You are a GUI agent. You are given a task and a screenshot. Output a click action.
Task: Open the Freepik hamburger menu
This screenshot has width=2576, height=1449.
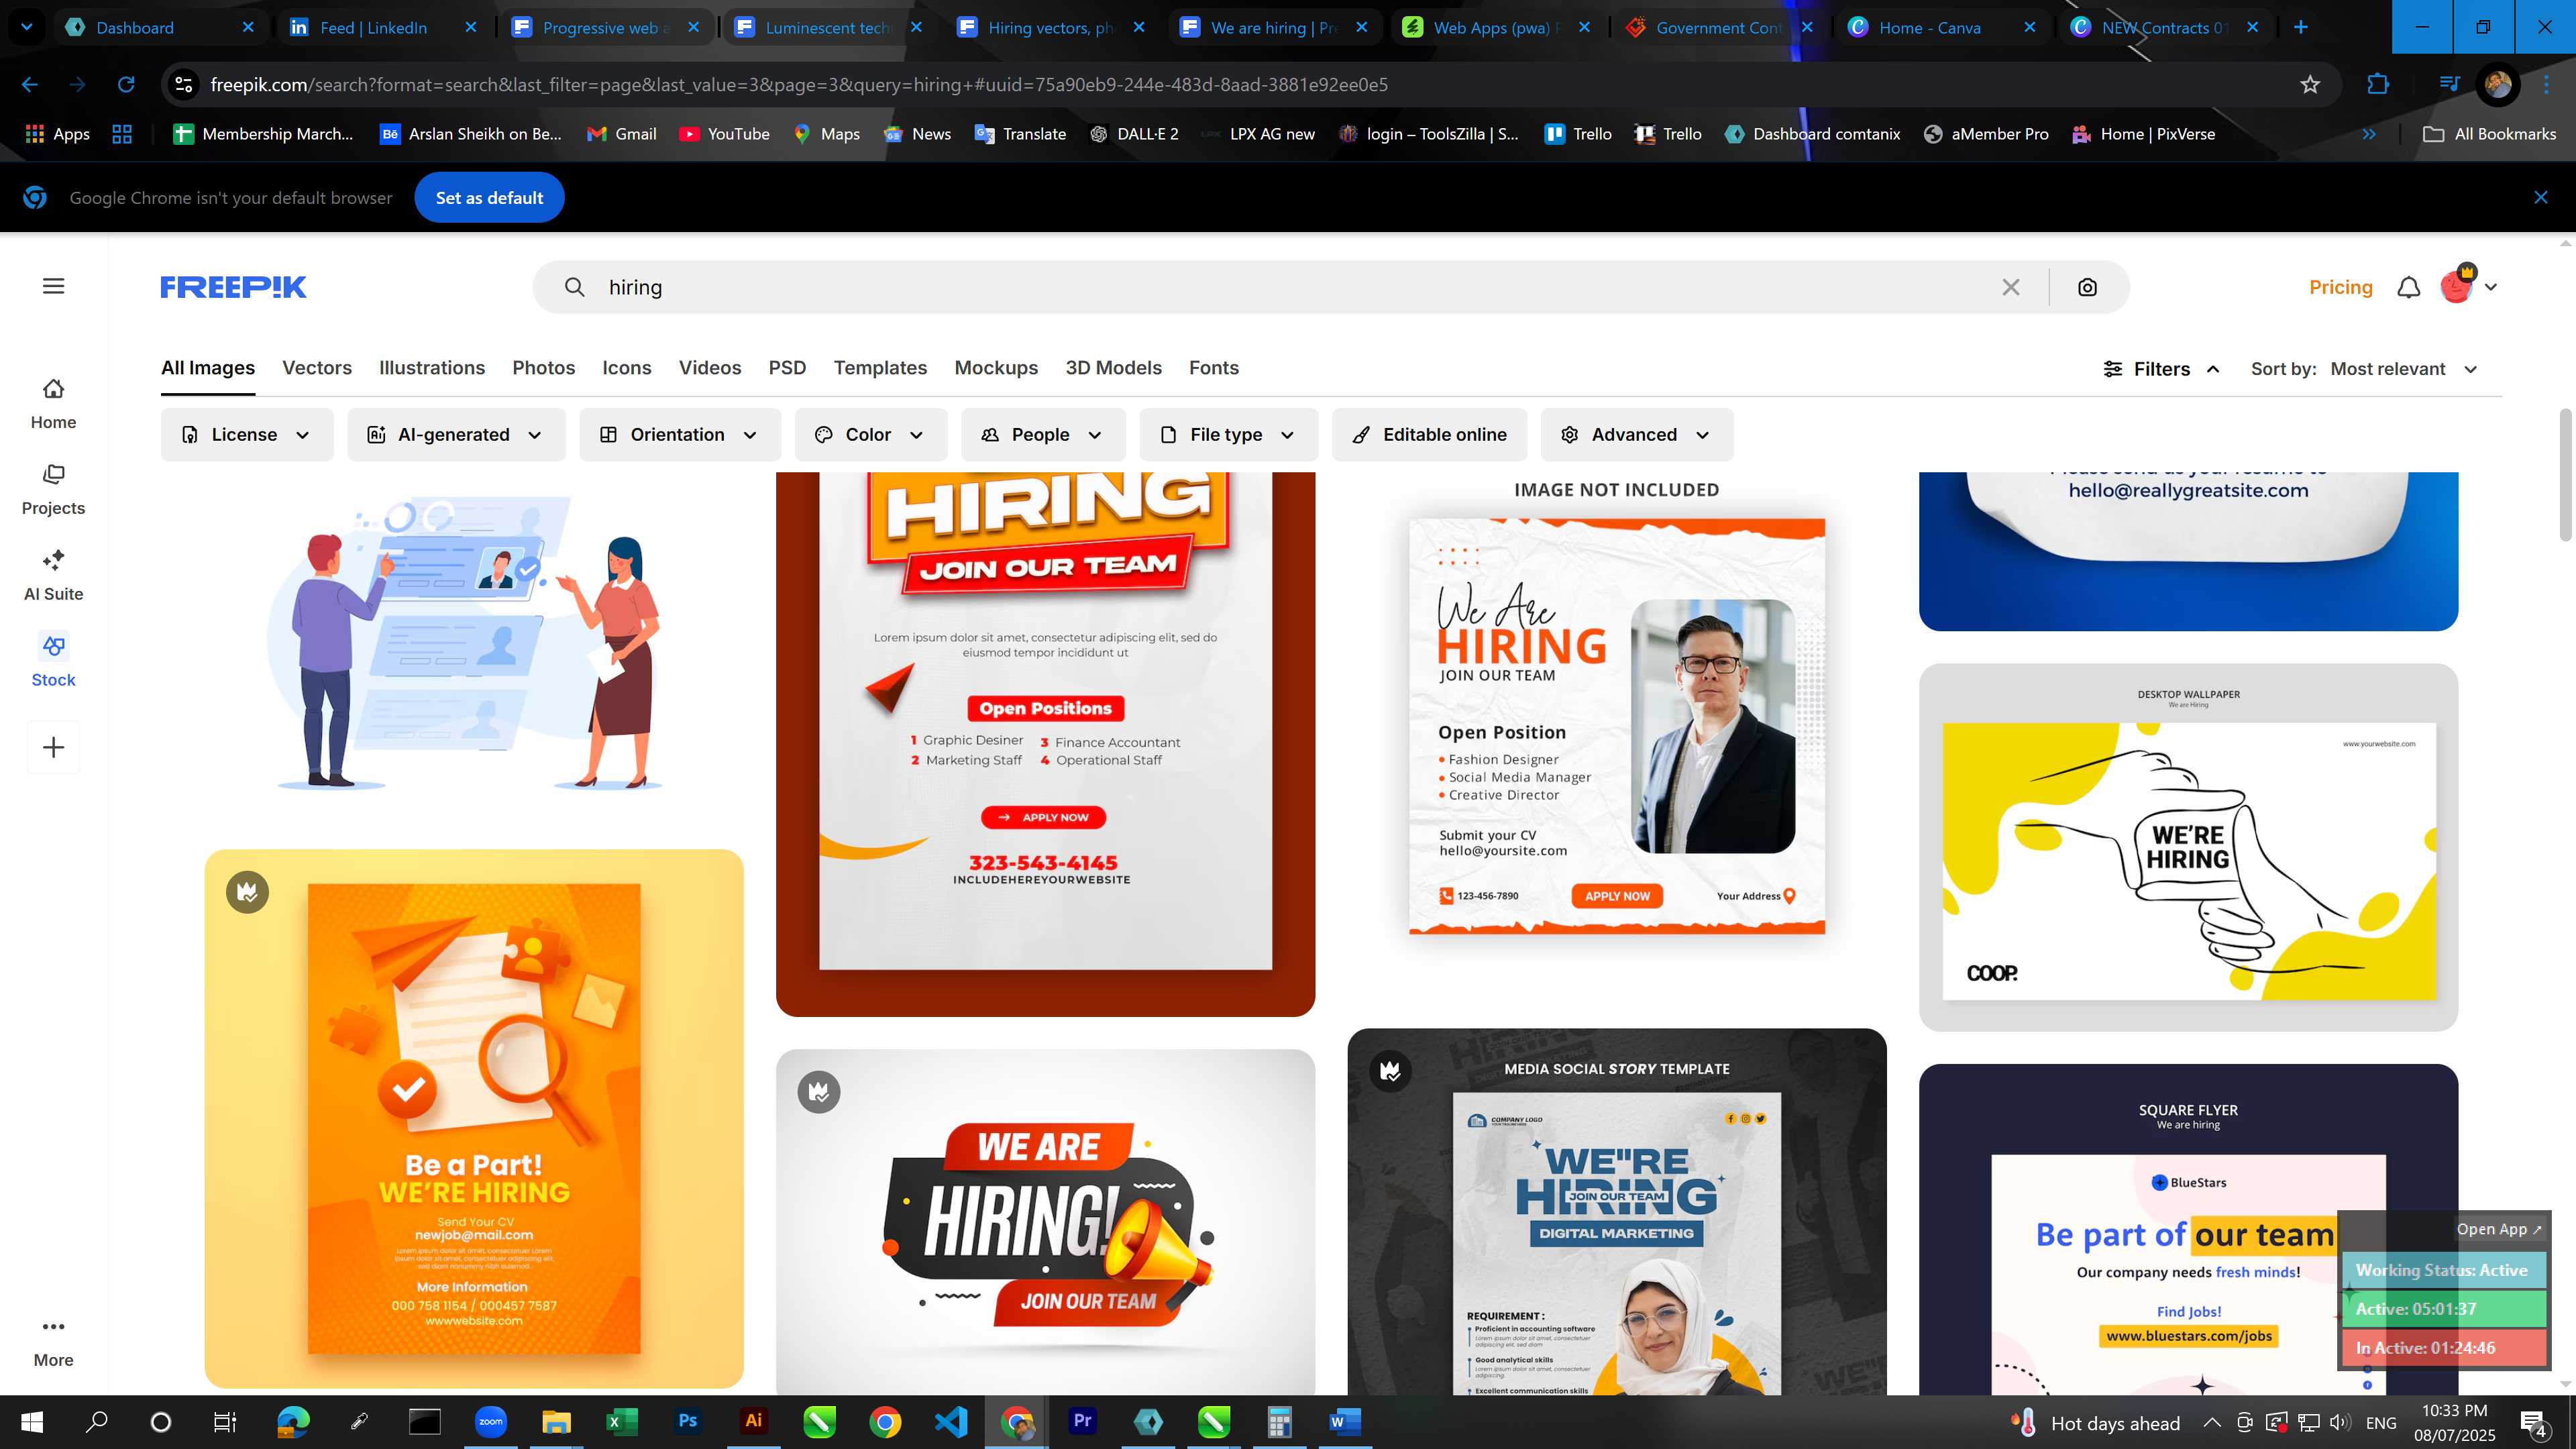pyautogui.click(x=54, y=287)
